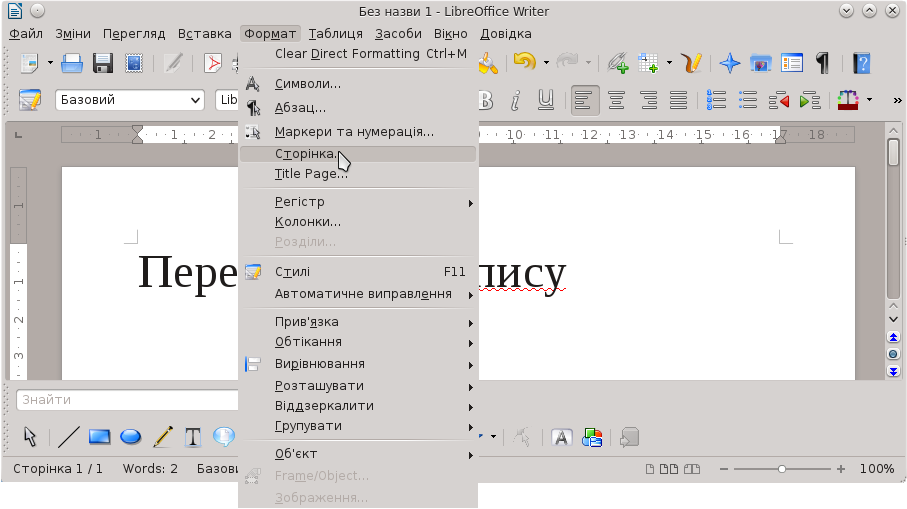The width and height of the screenshot is (907, 509).
Task: Open the paragraph style dropdown 'Базовий'
Action: coord(130,101)
